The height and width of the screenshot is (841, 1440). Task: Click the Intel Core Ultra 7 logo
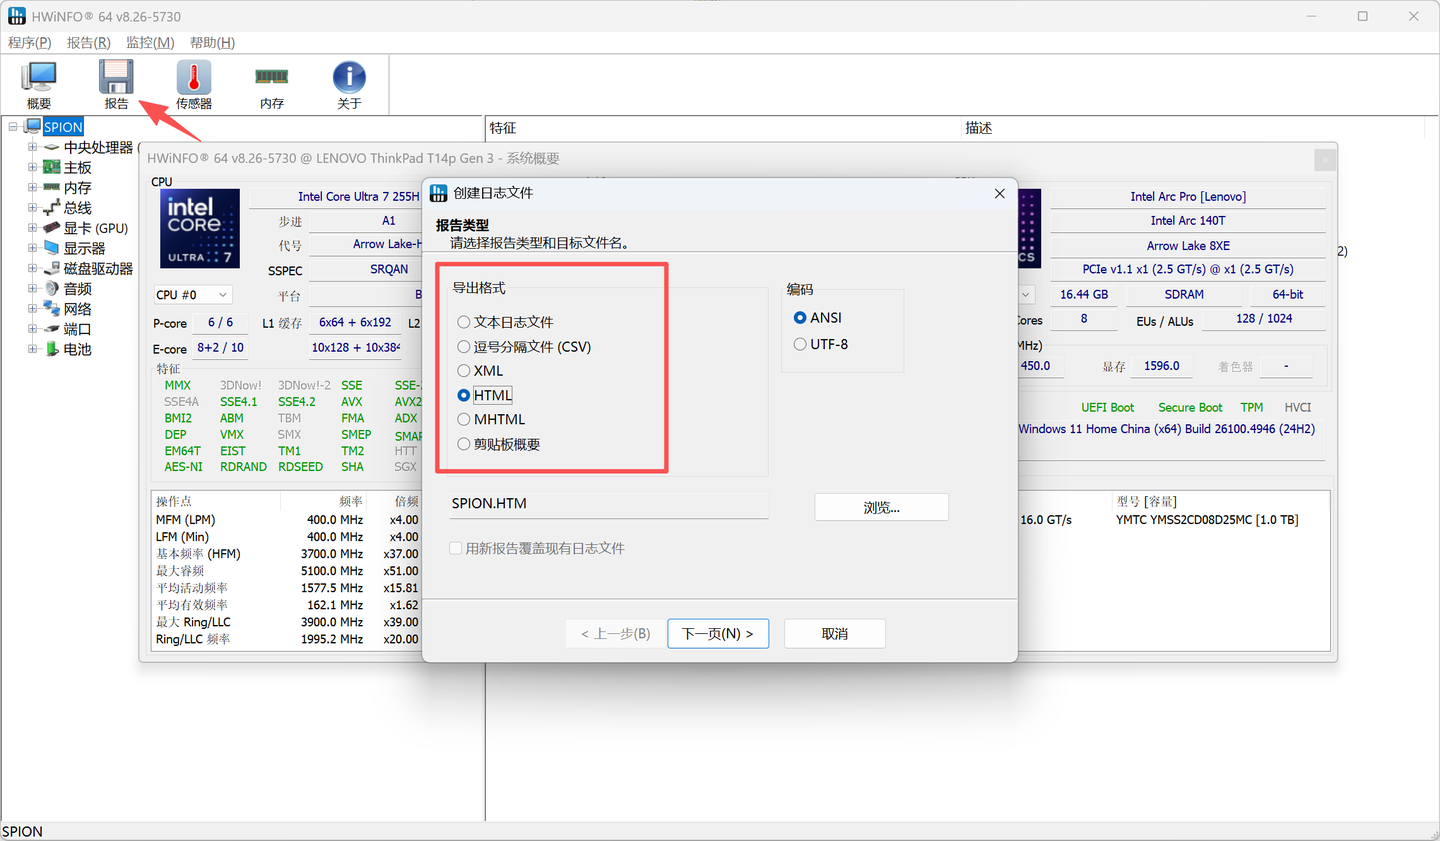tap(200, 228)
